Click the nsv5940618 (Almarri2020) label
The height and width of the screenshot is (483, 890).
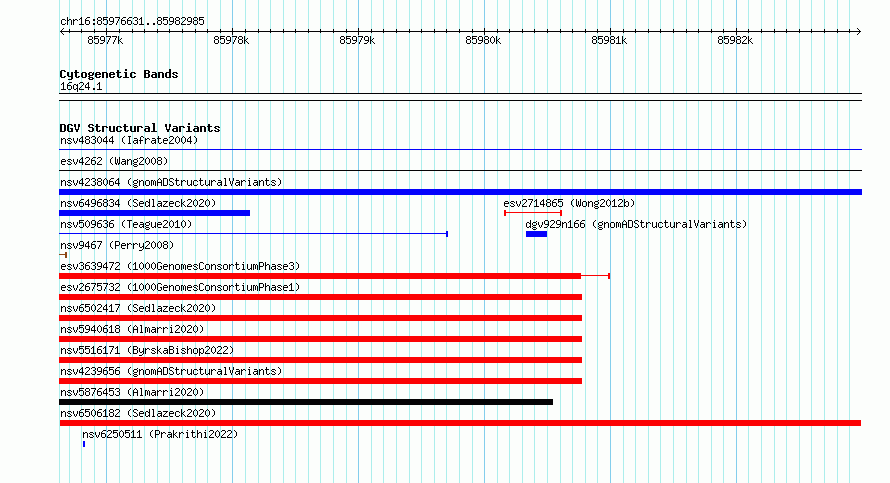tap(132, 329)
